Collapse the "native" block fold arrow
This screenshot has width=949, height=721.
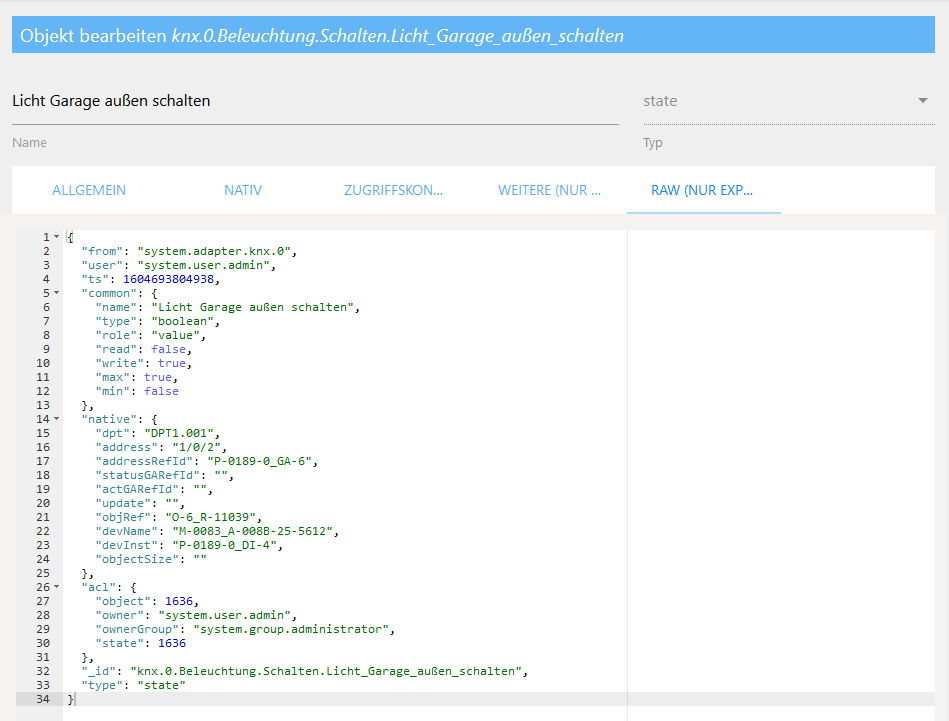tap(57, 419)
